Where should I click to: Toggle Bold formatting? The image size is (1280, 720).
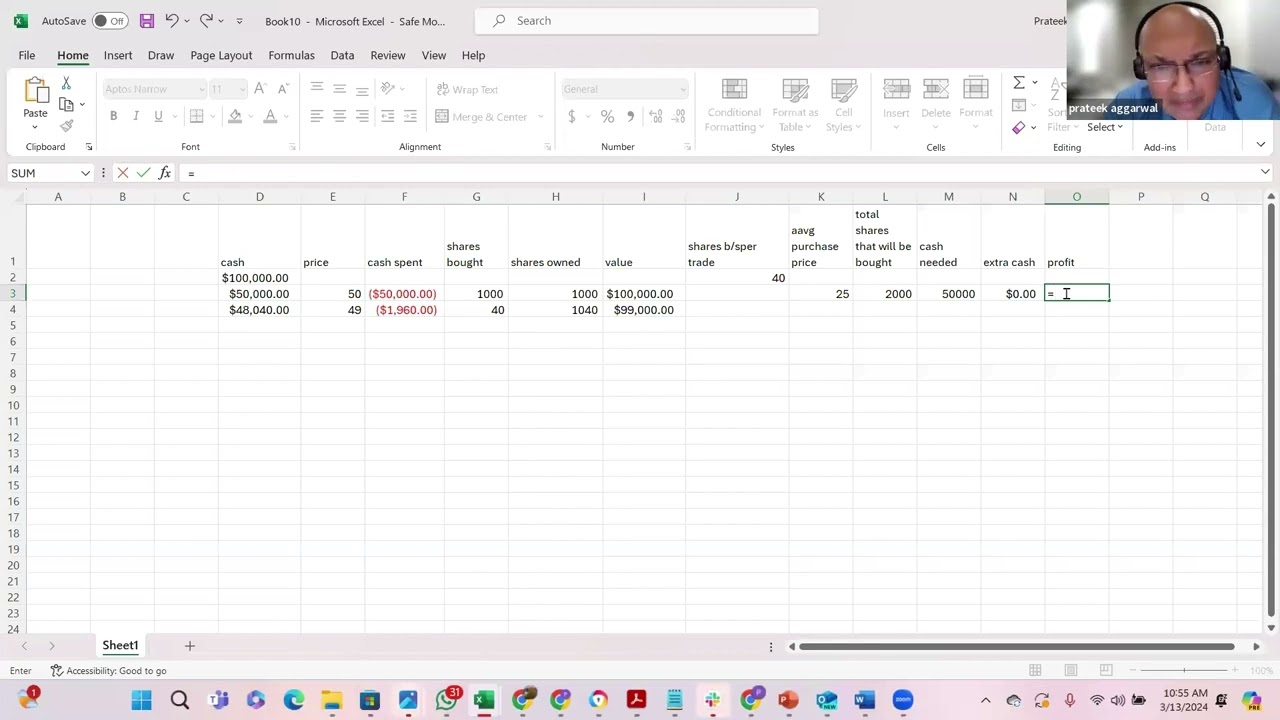(113, 117)
